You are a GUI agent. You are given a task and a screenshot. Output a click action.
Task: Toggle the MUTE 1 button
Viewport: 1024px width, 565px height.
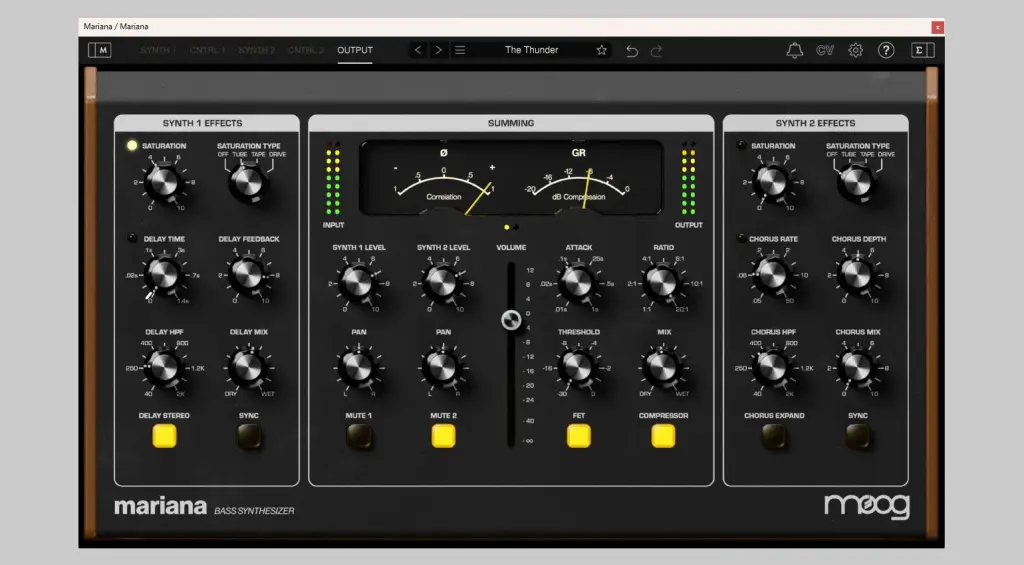[359, 436]
